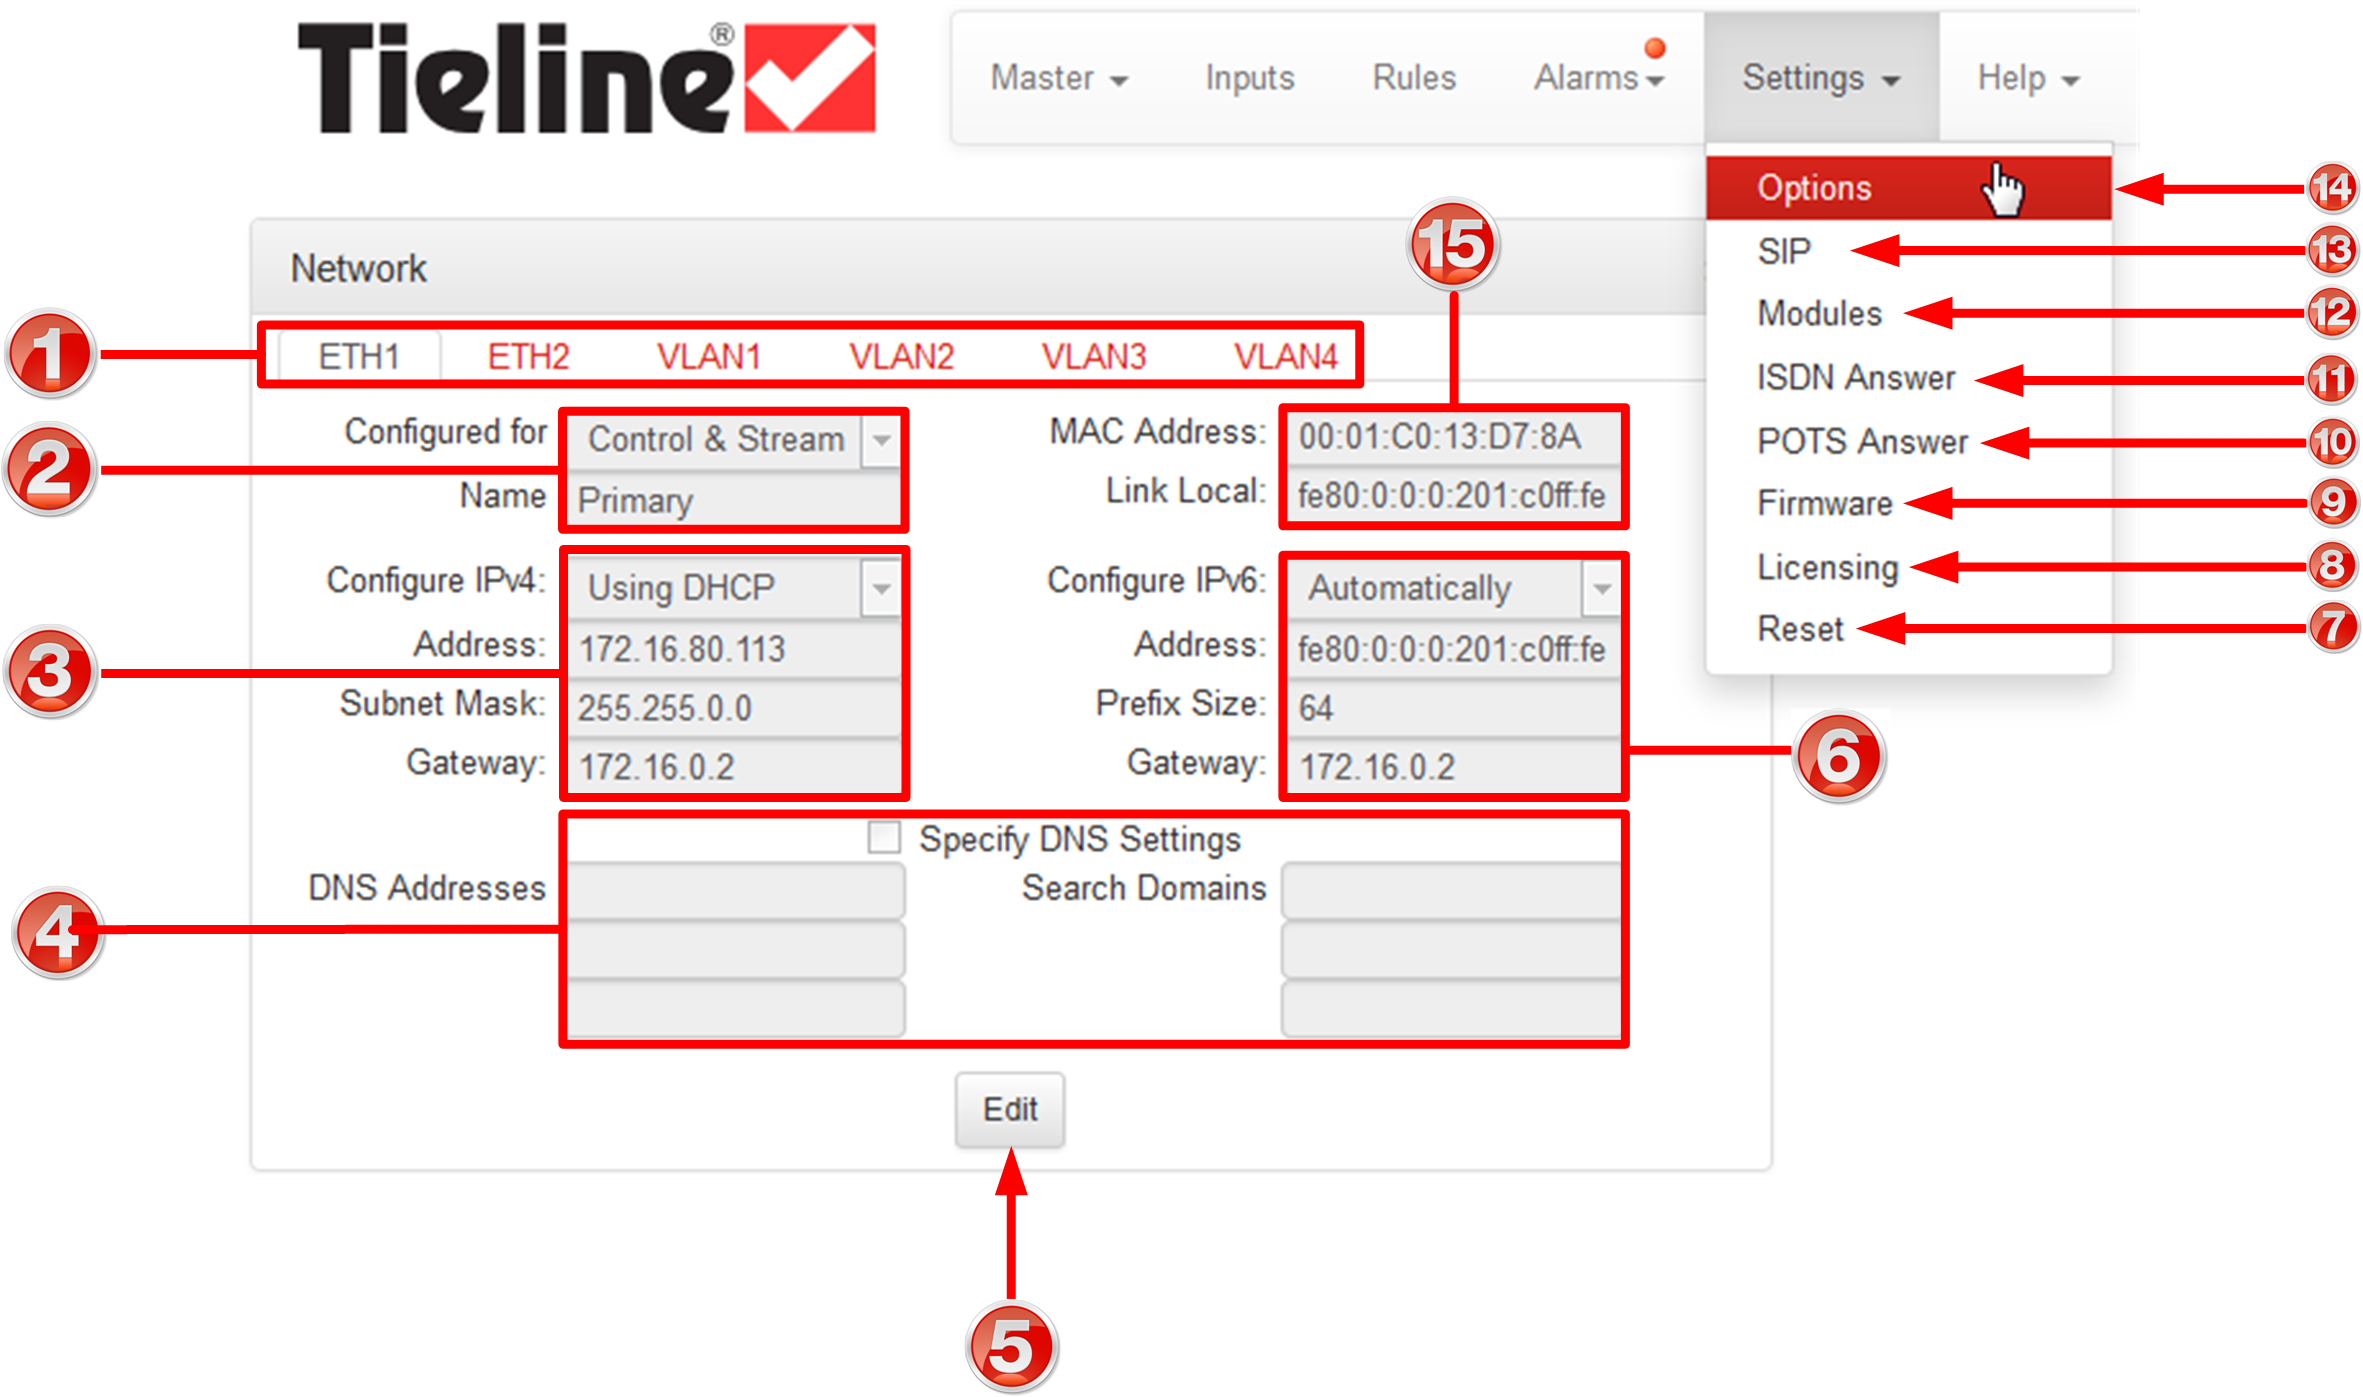This screenshot has width=2363, height=1397.
Task: Go to the Inputs page
Action: pyautogui.click(x=1249, y=78)
